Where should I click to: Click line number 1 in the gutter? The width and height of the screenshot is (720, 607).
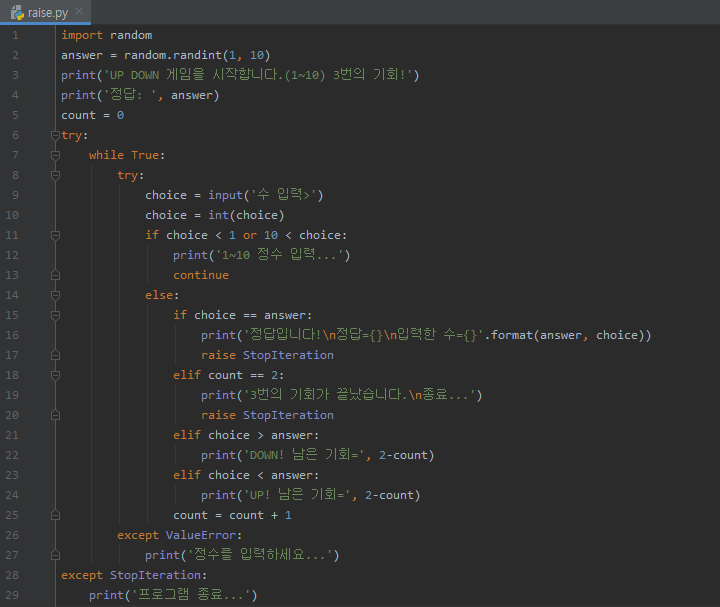click(15, 35)
